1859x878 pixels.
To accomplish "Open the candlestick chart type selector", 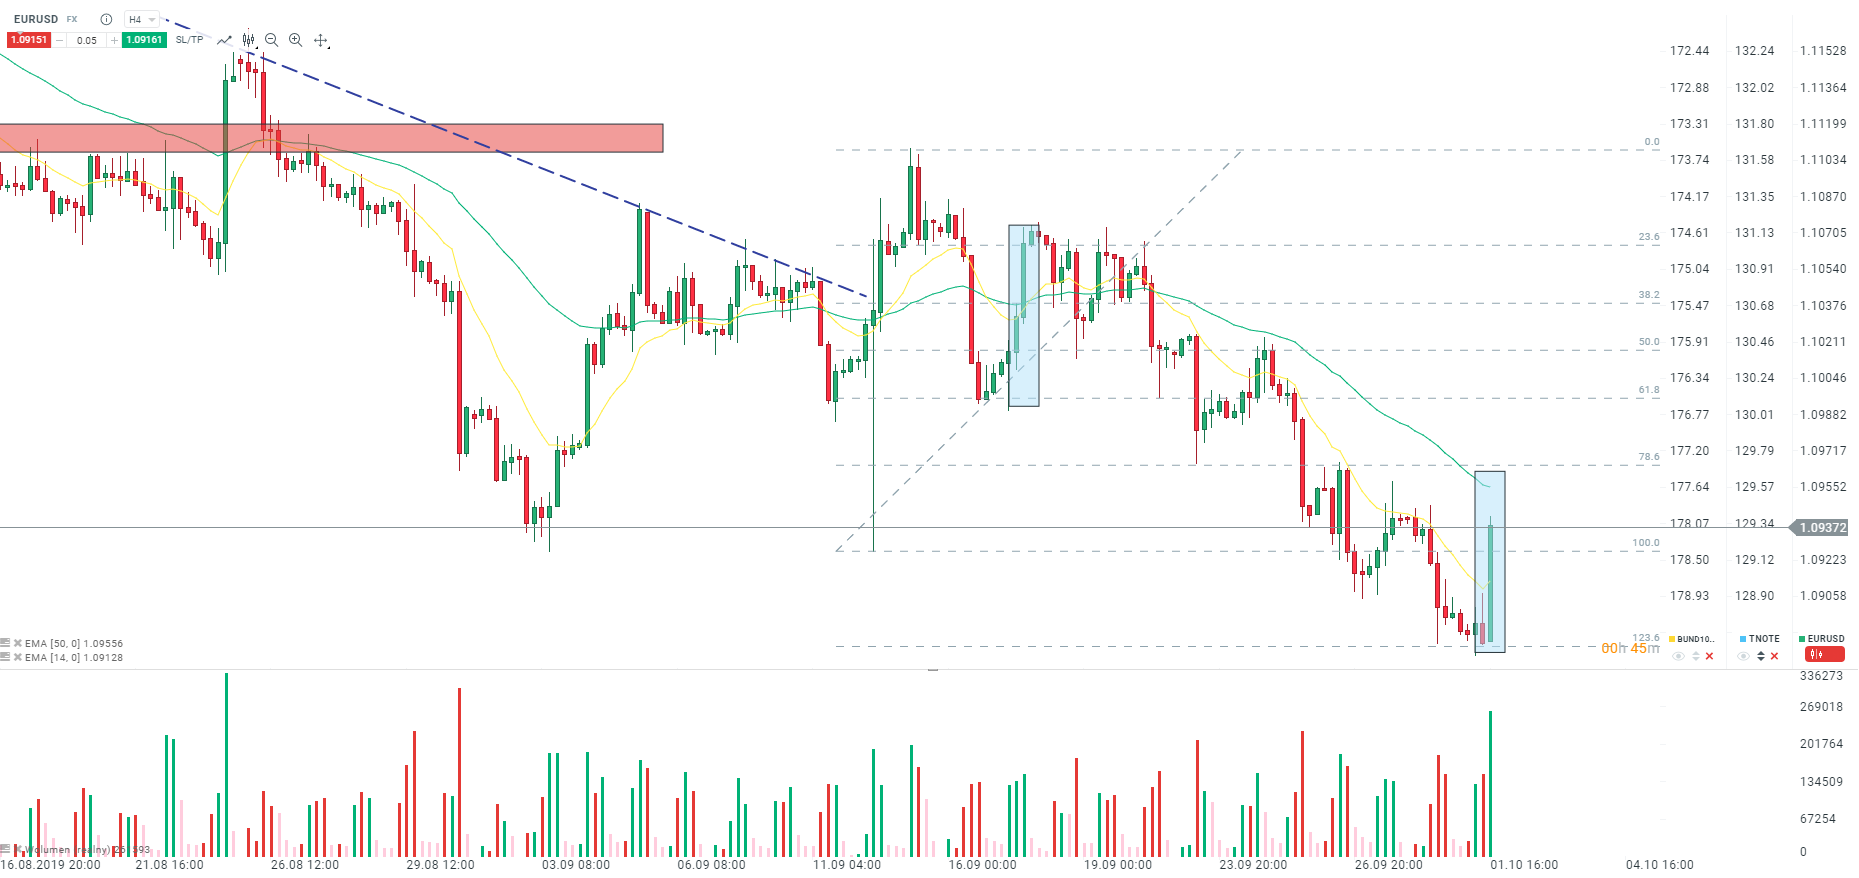I will (248, 40).
